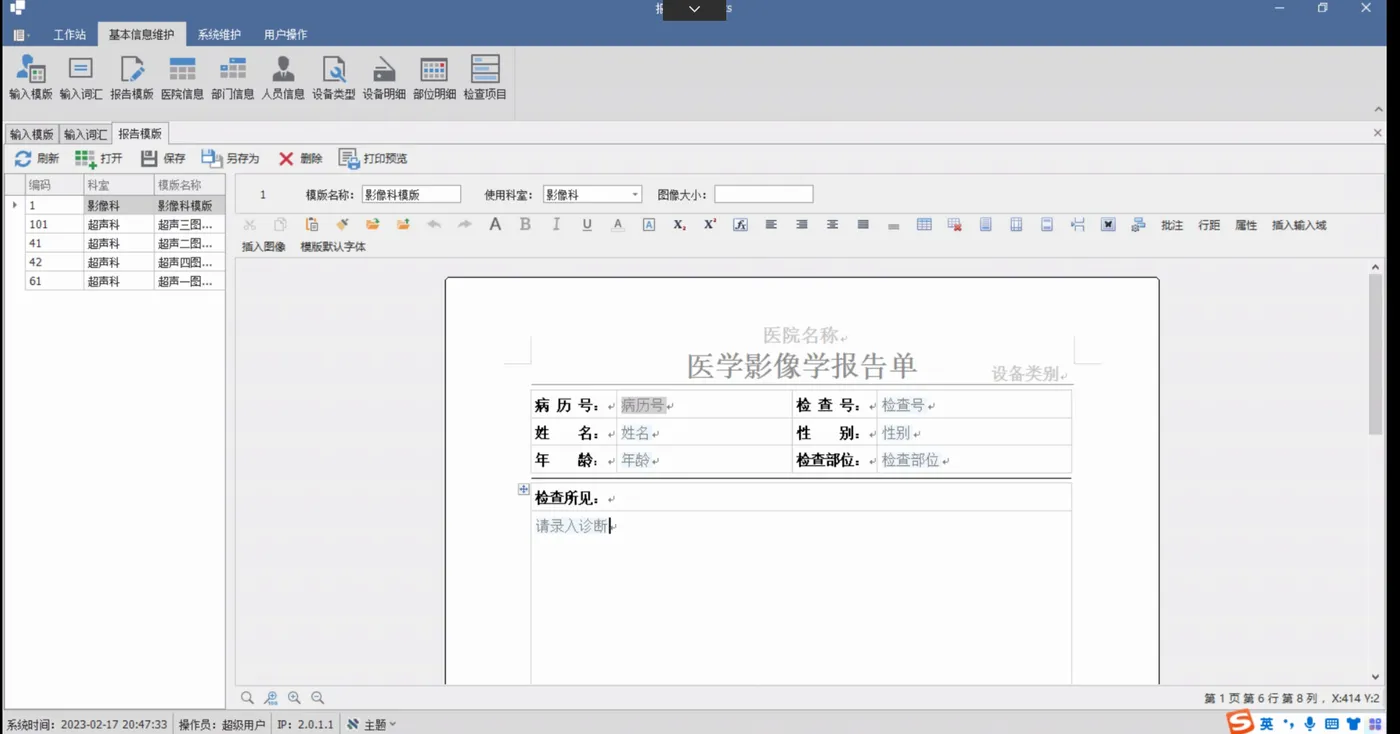Expand the table handle plus icon
Viewport: 1400px width, 734px height.
point(523,489)
